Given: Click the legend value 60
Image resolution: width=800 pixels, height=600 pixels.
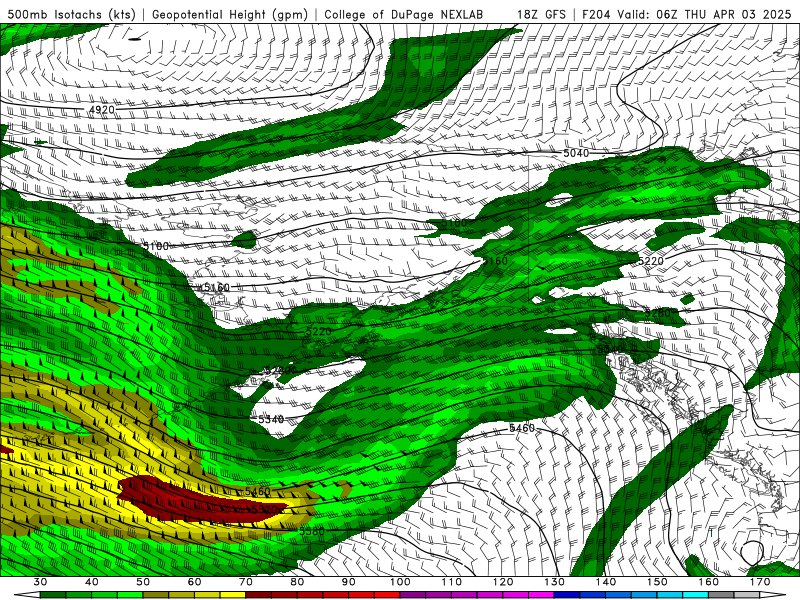Looking at the screenshot, I should click(x=194, y=582).
